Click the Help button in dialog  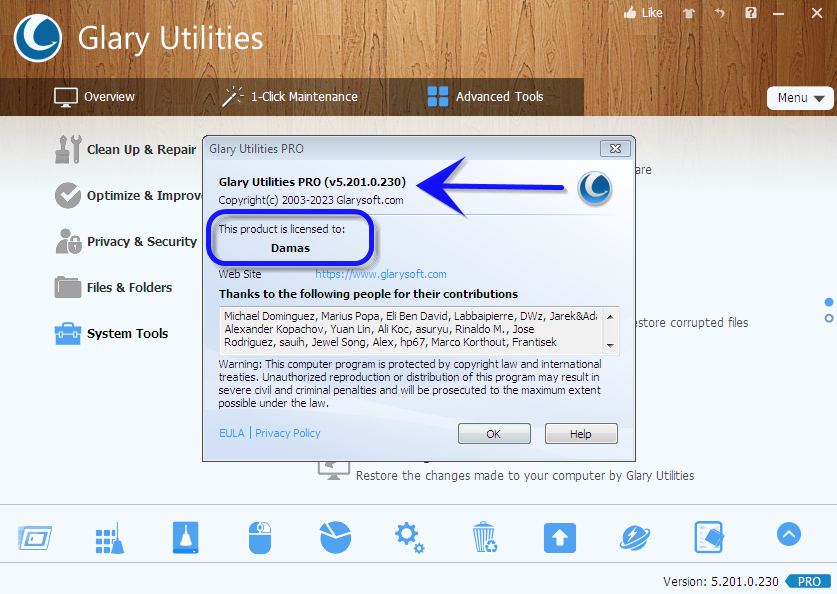pos(581,434)
